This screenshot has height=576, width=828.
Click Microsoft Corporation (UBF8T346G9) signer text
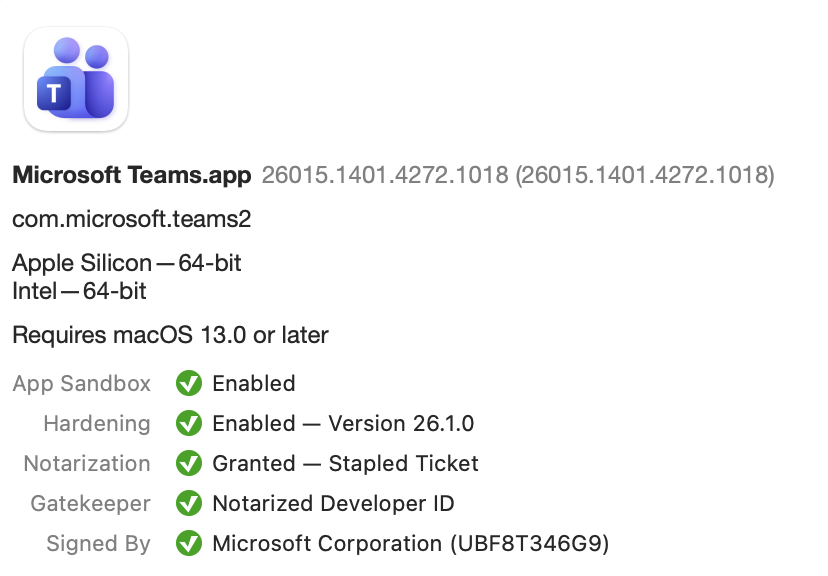click(x=410, y=544)
